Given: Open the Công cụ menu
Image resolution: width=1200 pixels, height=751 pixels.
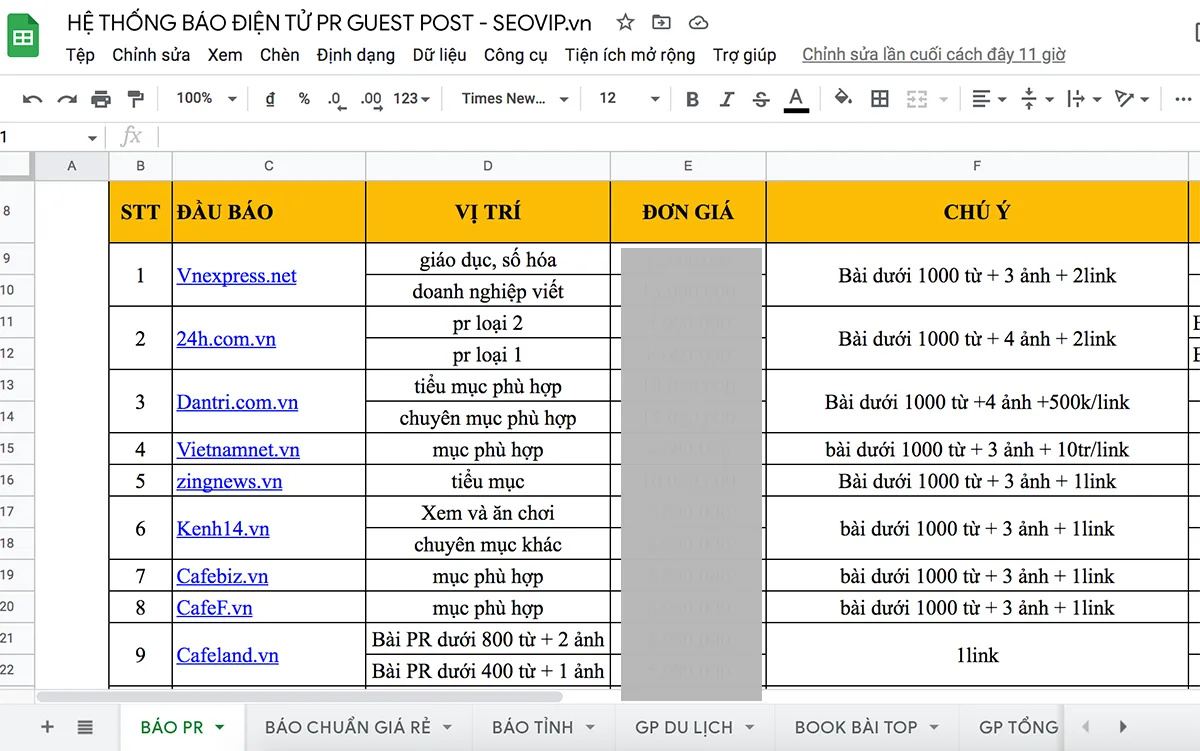Looking at the screenshot, I should tap(516, 55).
